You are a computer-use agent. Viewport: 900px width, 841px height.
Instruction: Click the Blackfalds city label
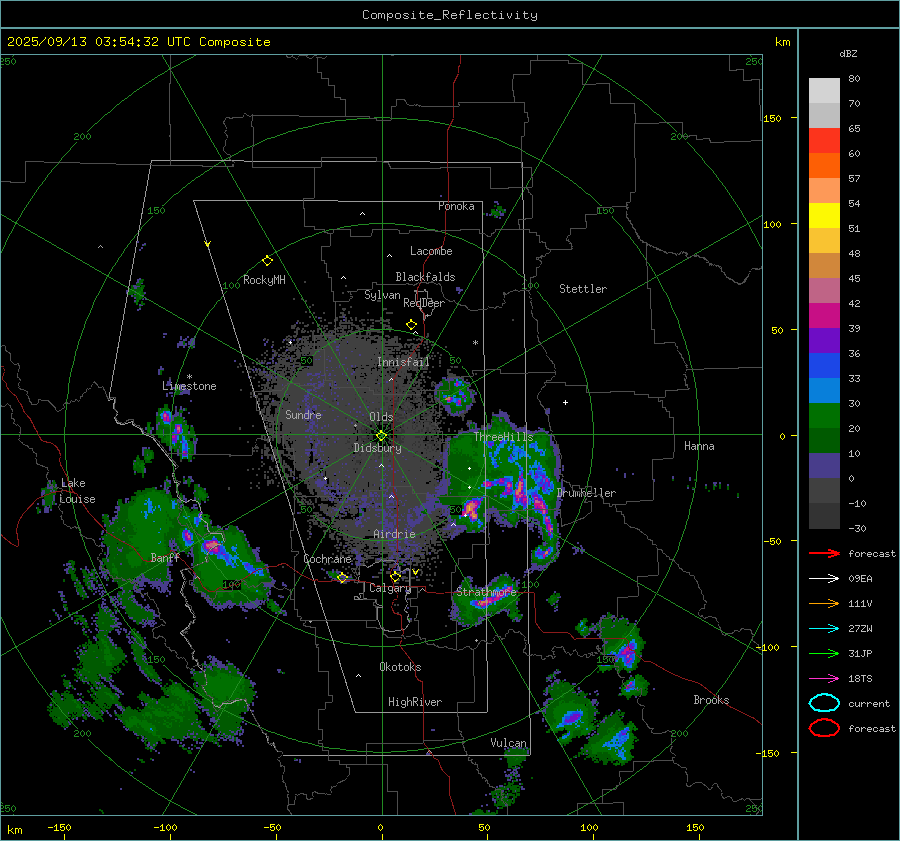(425, 277)
